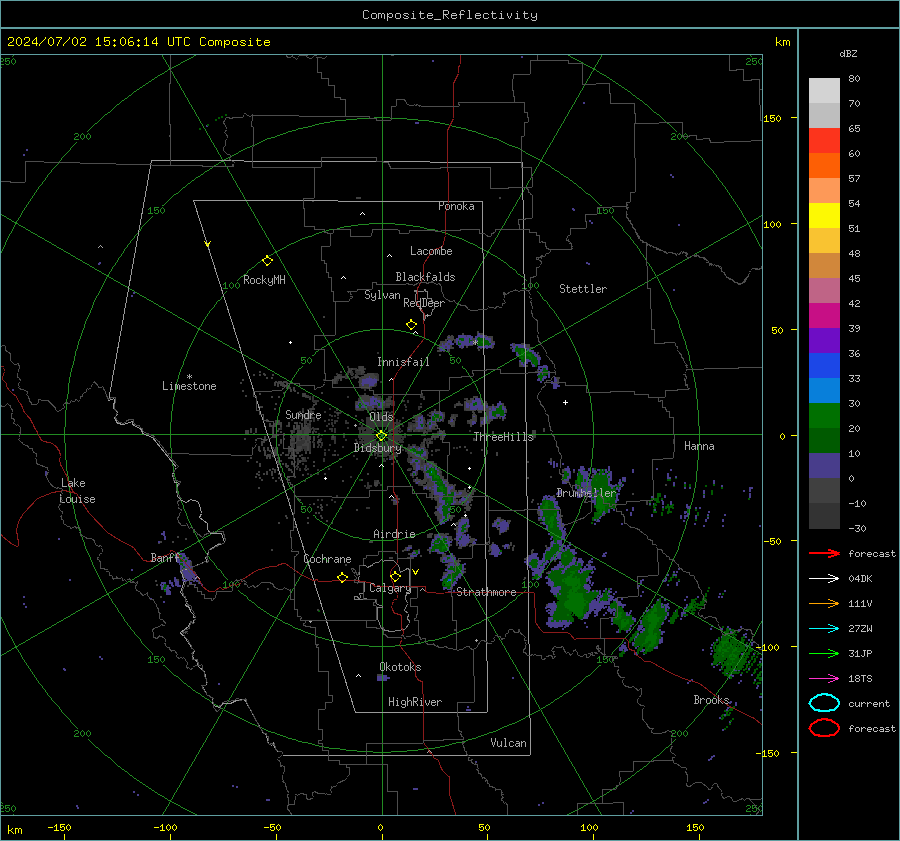900x841 pixels.
Task: Click the yellow diamond marker above Calgary
Action: pos(395,576)
